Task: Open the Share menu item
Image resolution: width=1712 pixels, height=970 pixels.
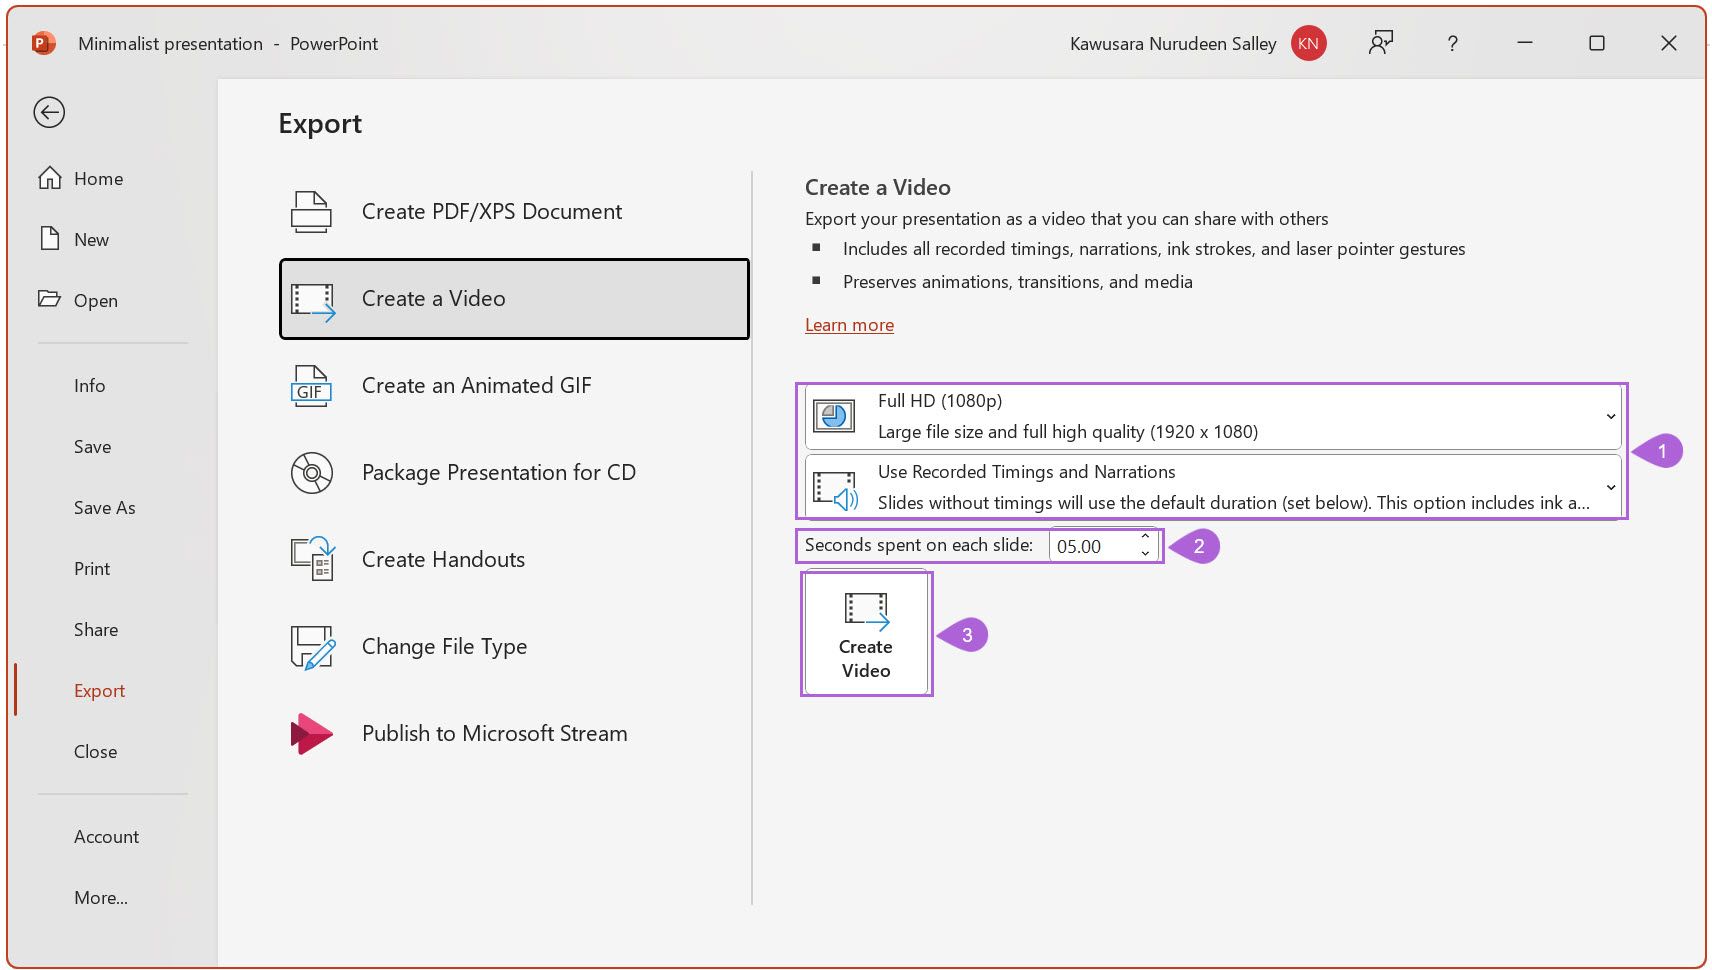Action: pos(96,630)
